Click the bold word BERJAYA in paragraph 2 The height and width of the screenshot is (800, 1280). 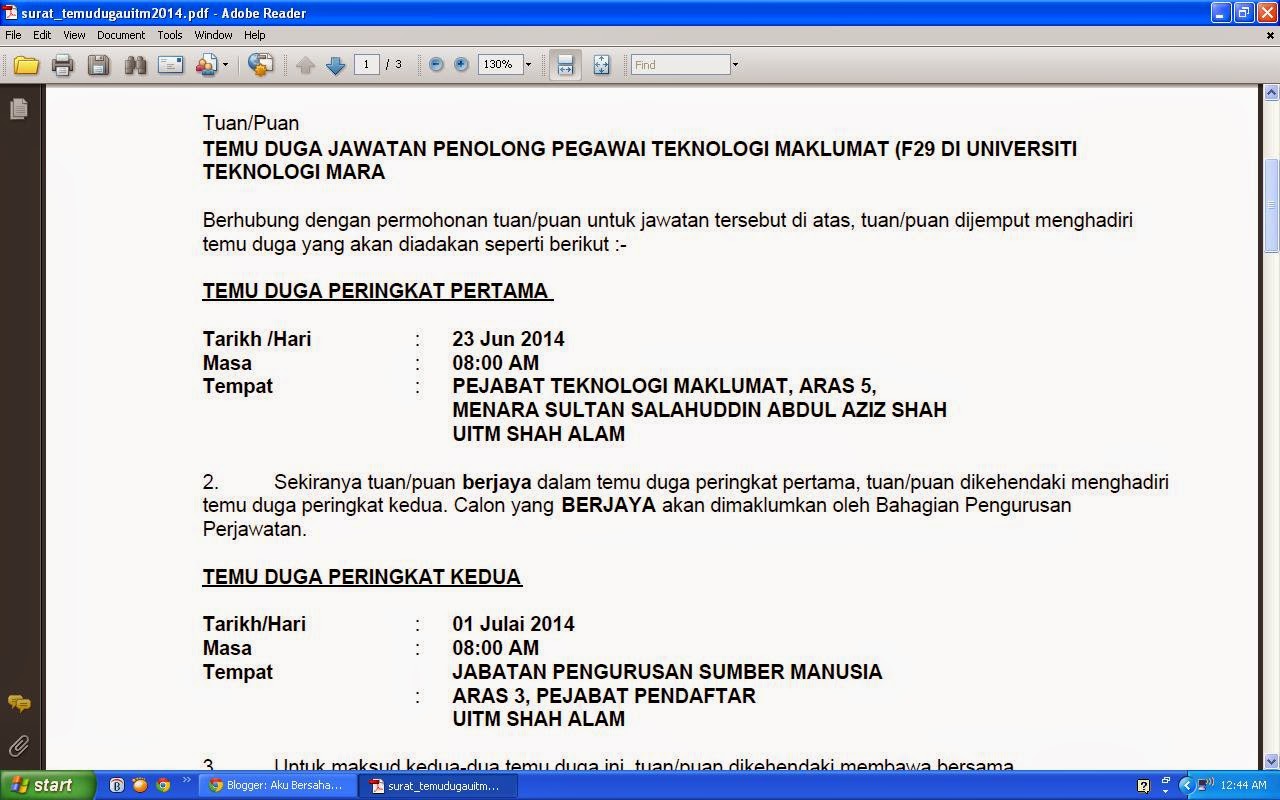pos(608,505)
